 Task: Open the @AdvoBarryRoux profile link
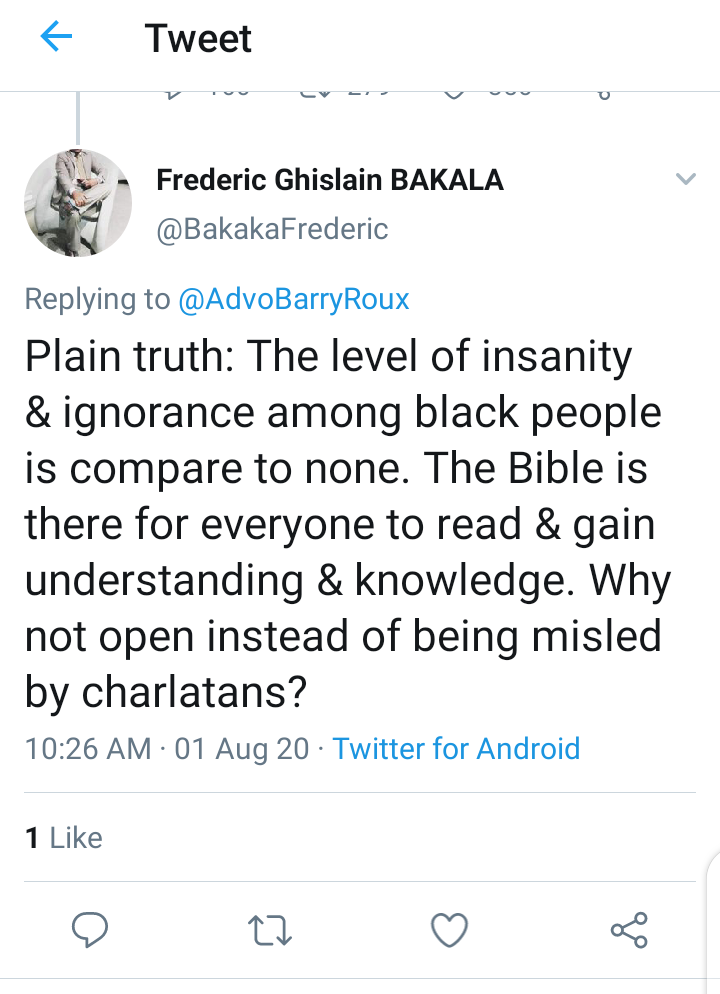coord(293,299)
